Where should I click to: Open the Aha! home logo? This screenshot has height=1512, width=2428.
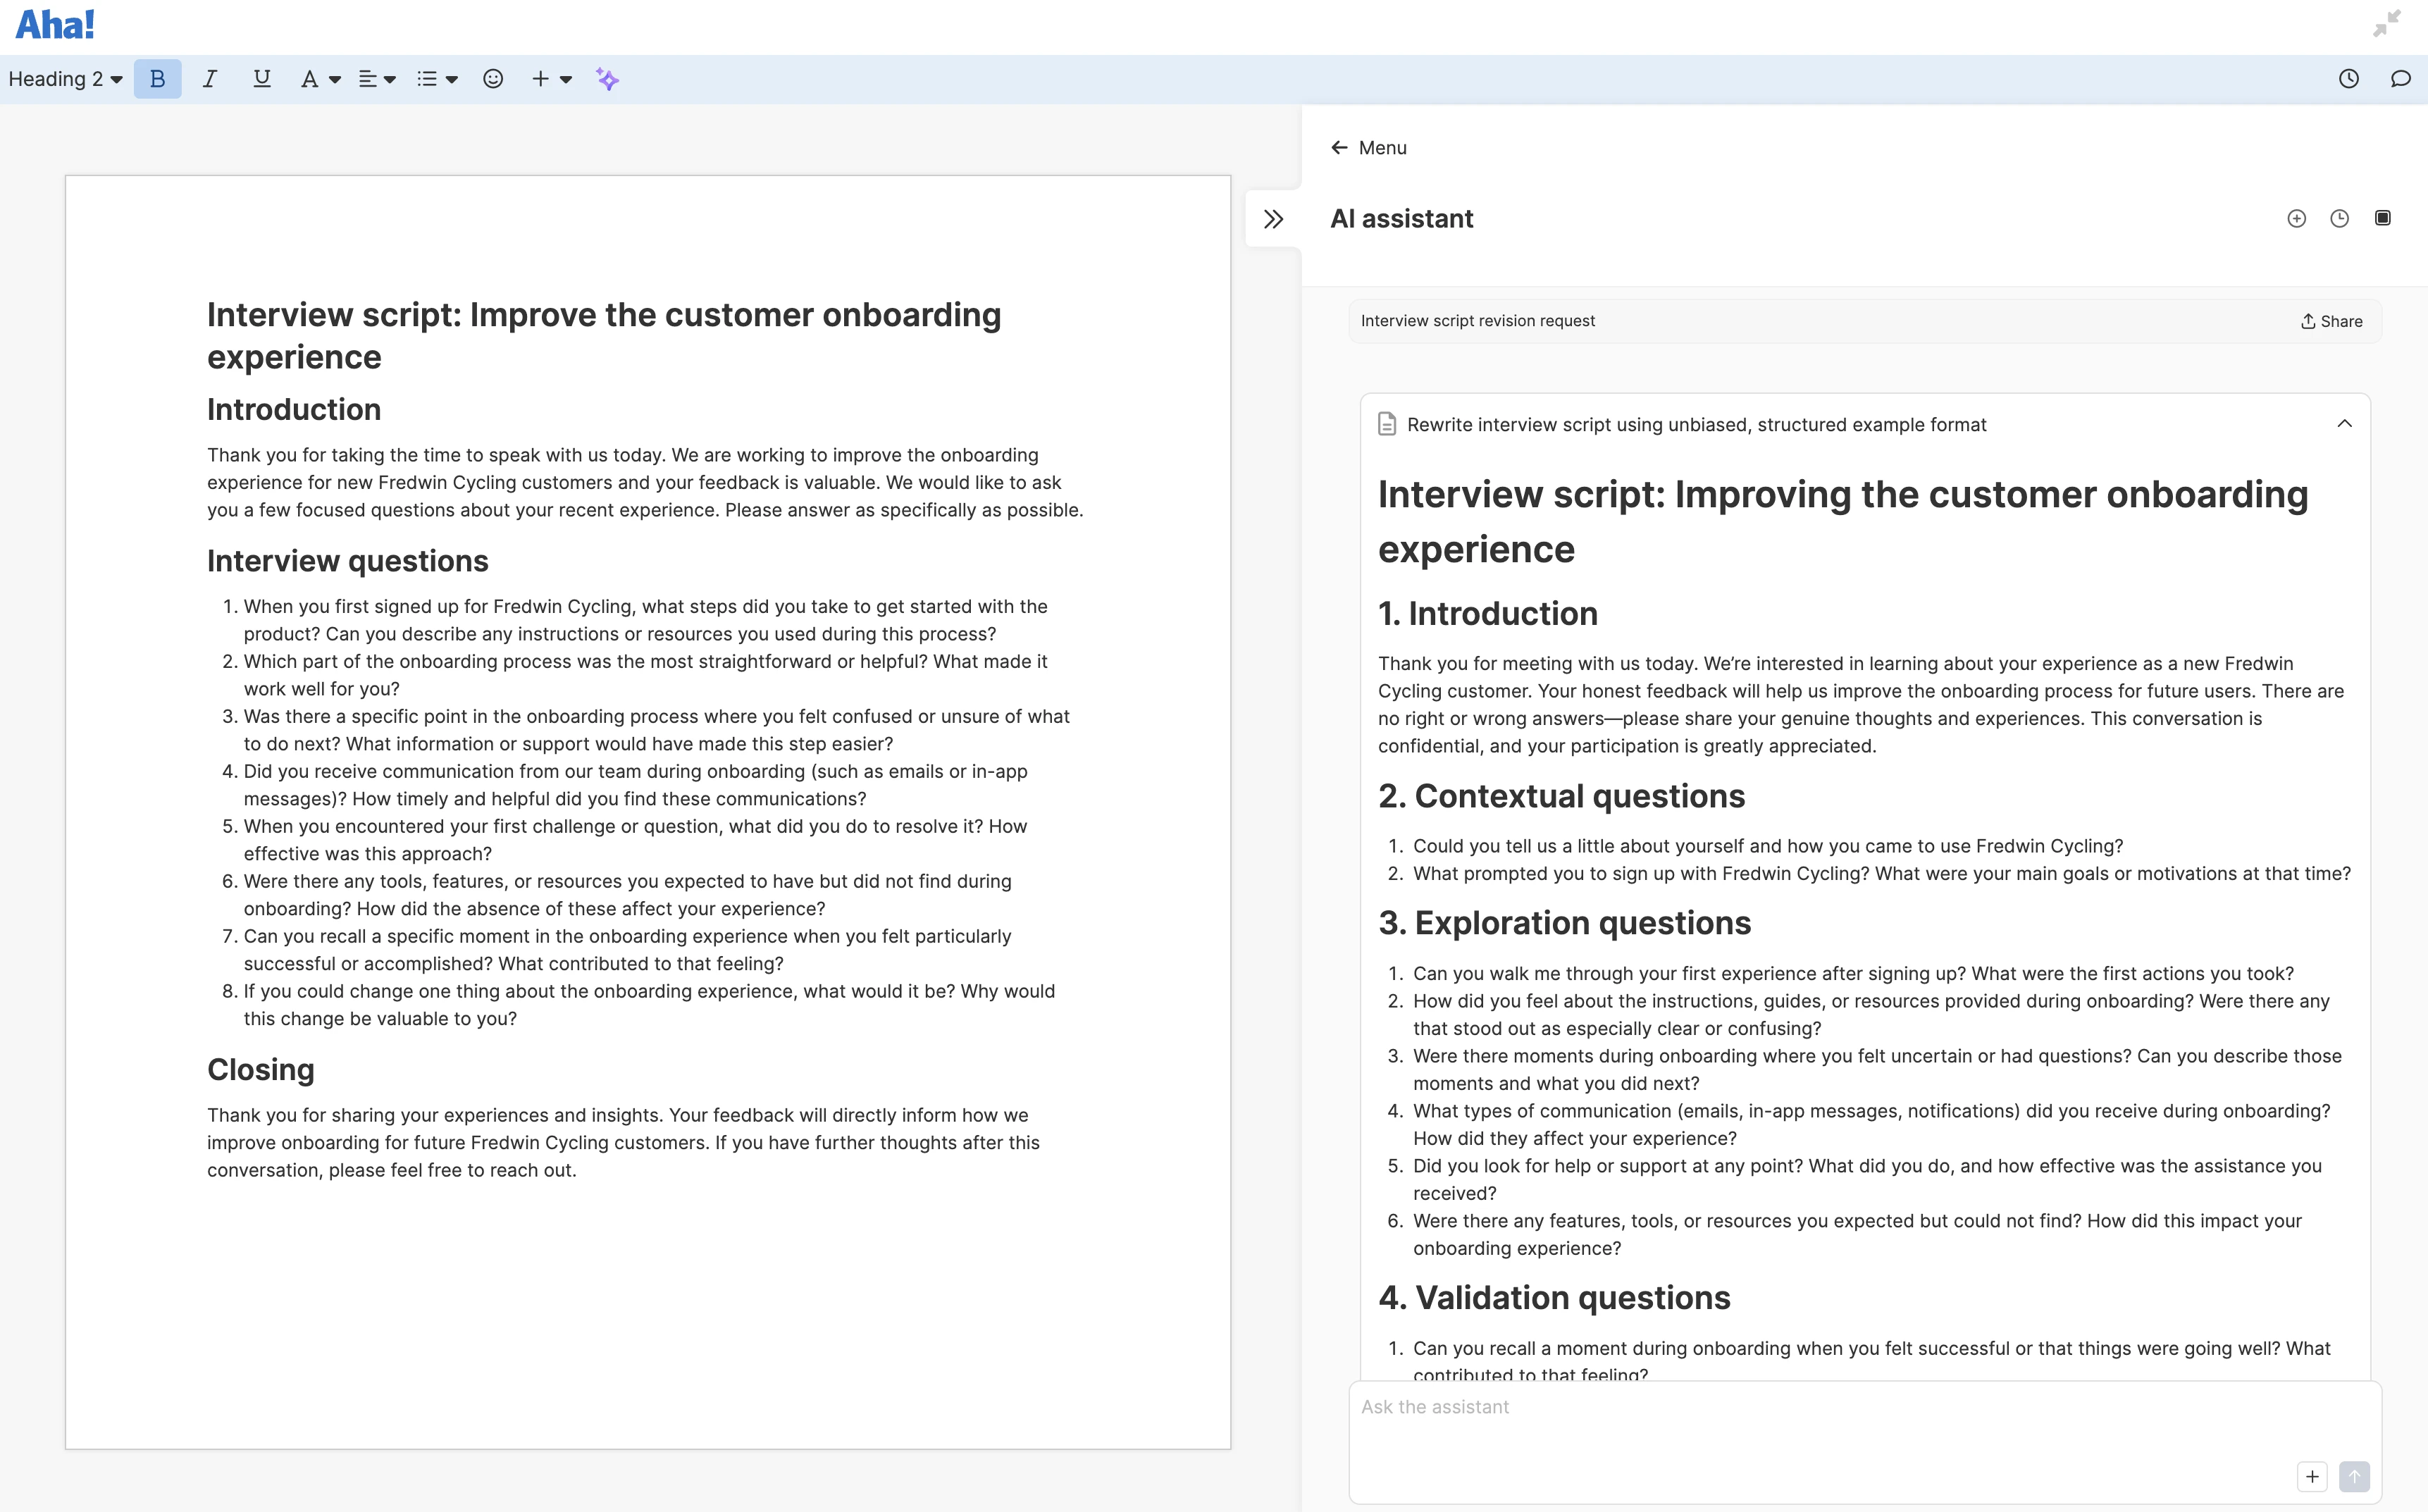[54, 23]
